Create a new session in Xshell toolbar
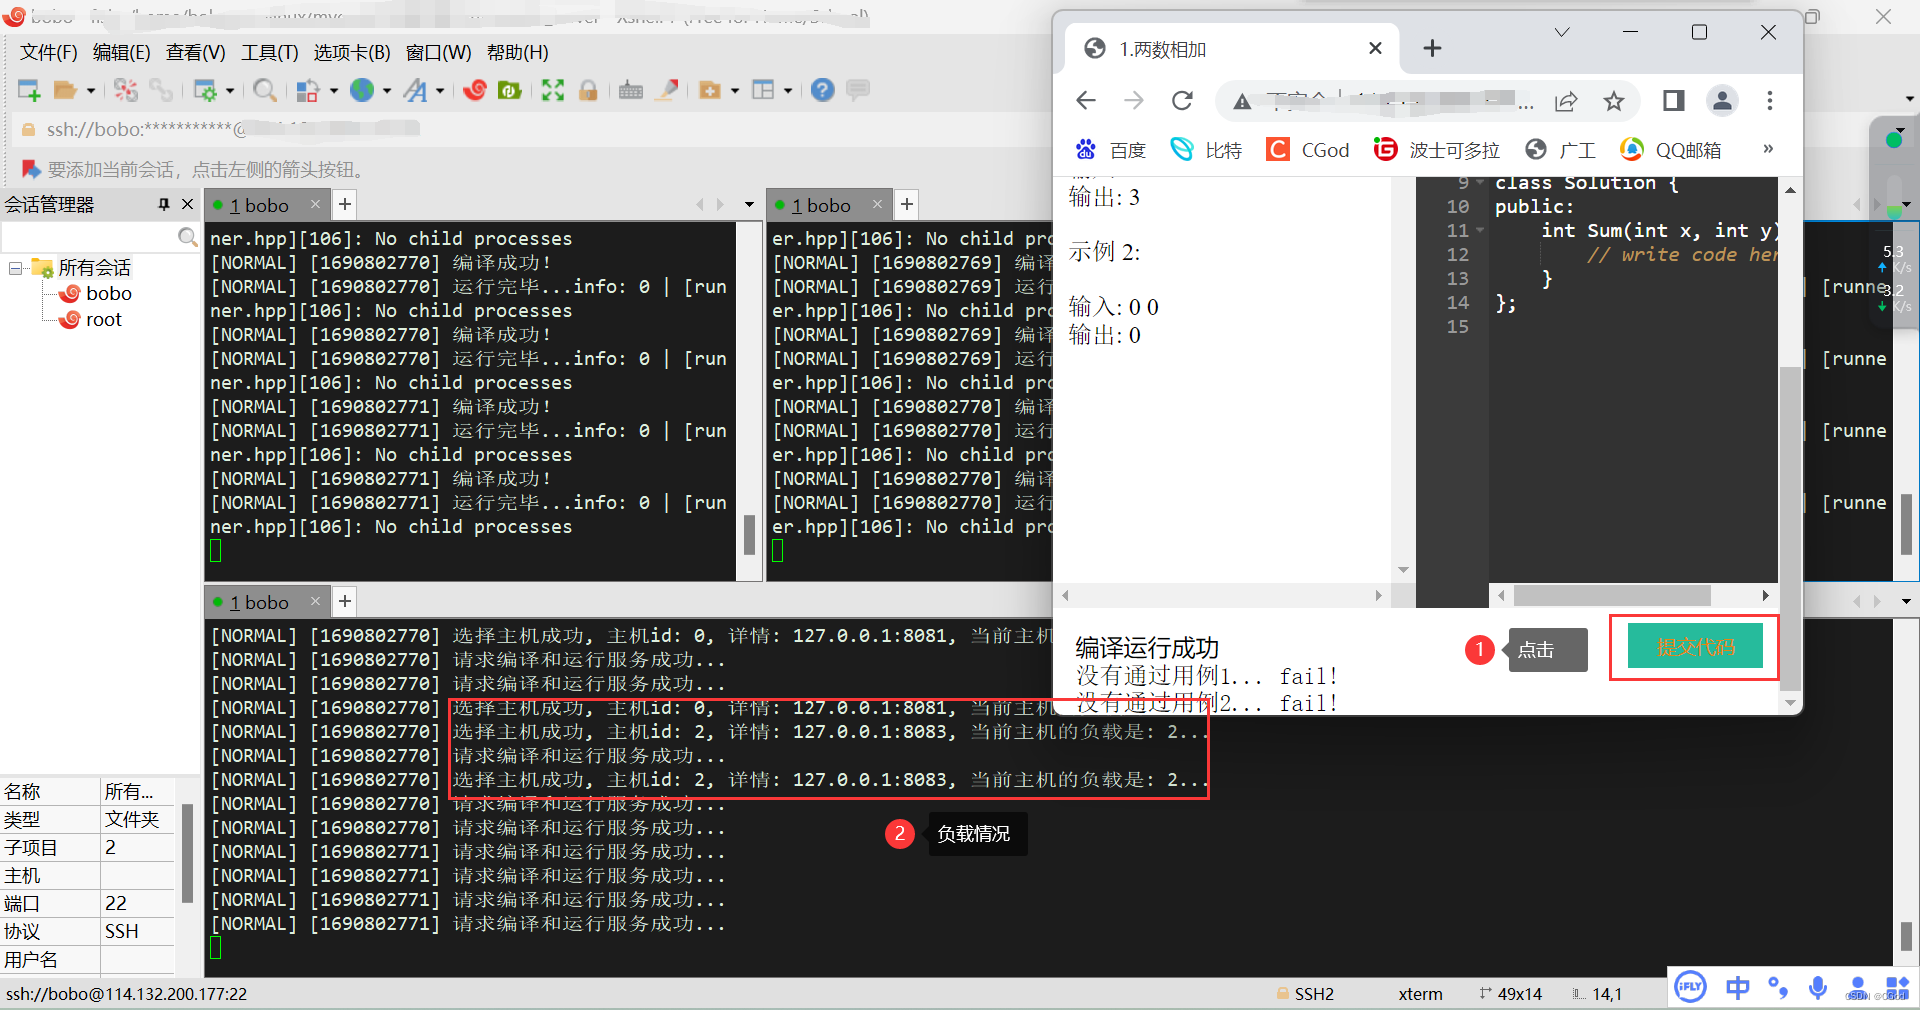Screen dimensions: 1920x1010 click(x=29, y=90)
